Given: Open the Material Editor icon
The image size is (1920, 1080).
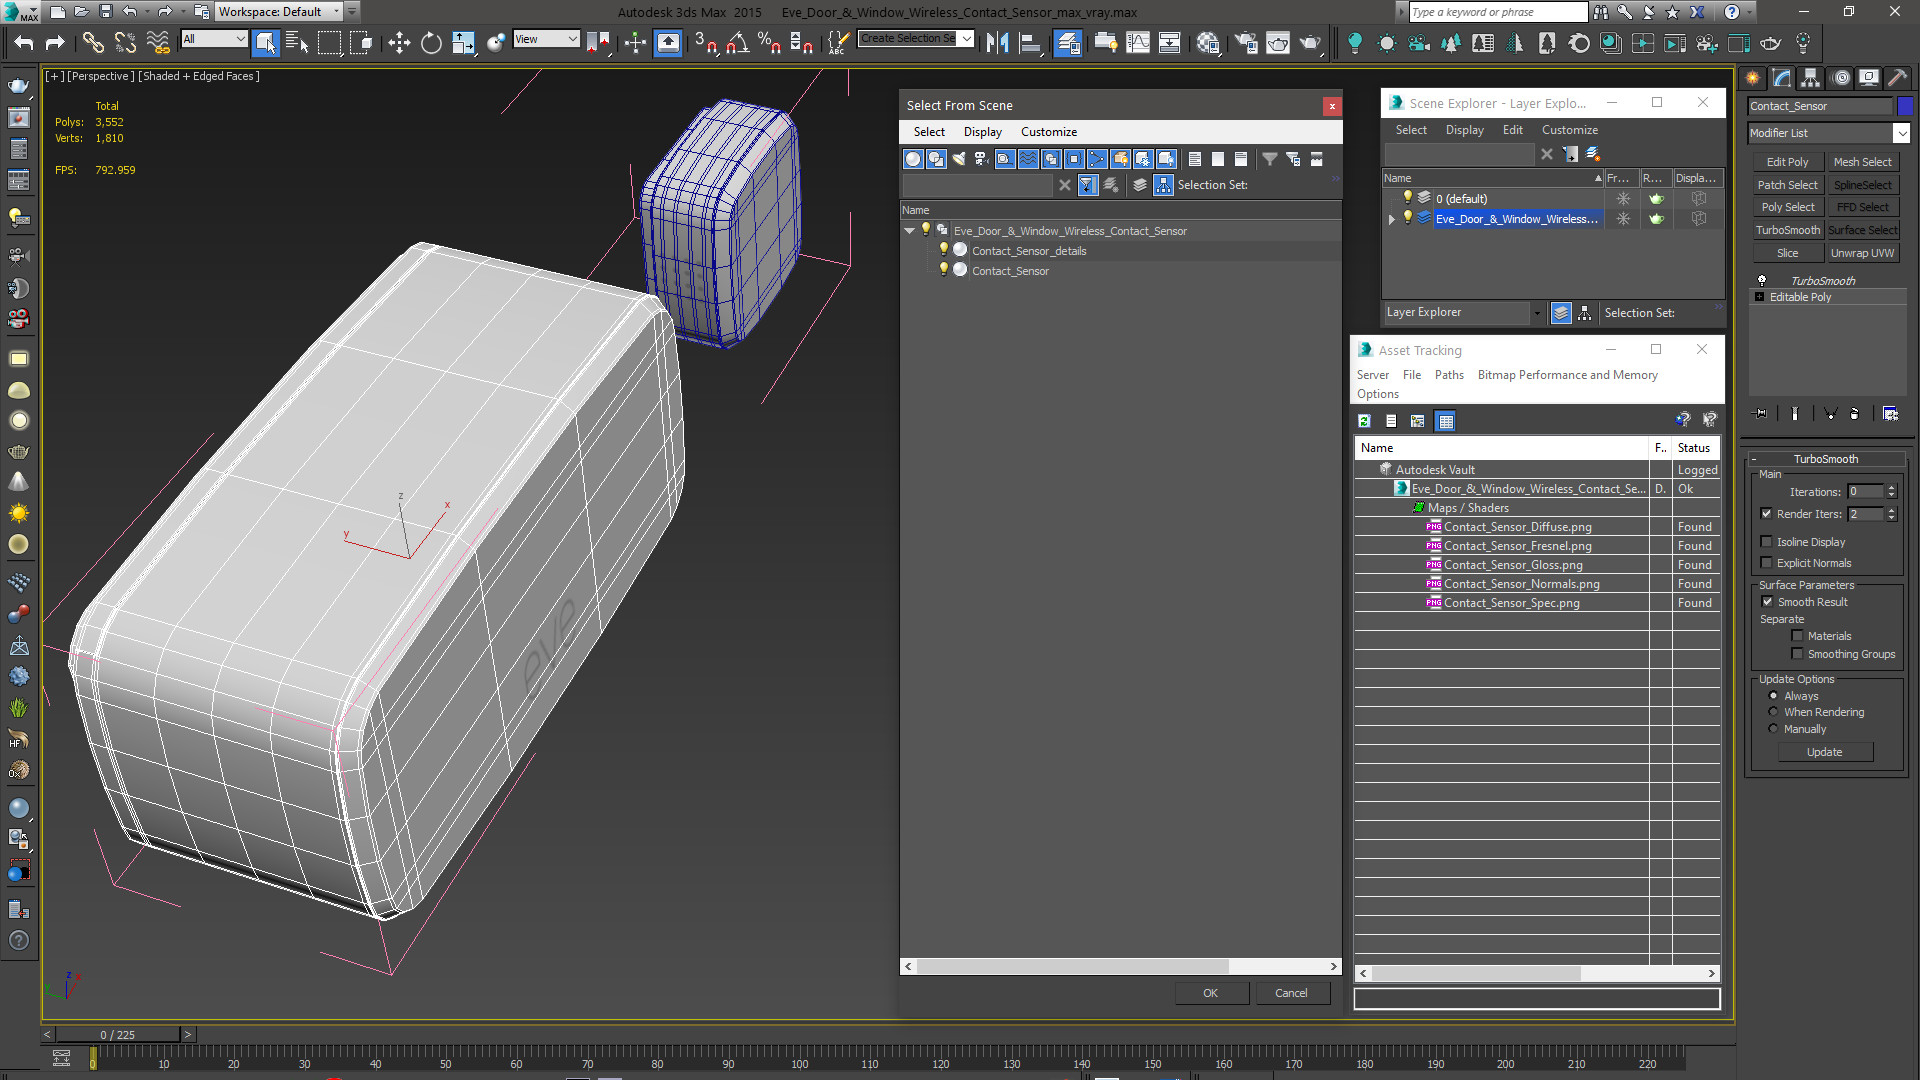Looking at the screenshot, I should point(1208,42).
